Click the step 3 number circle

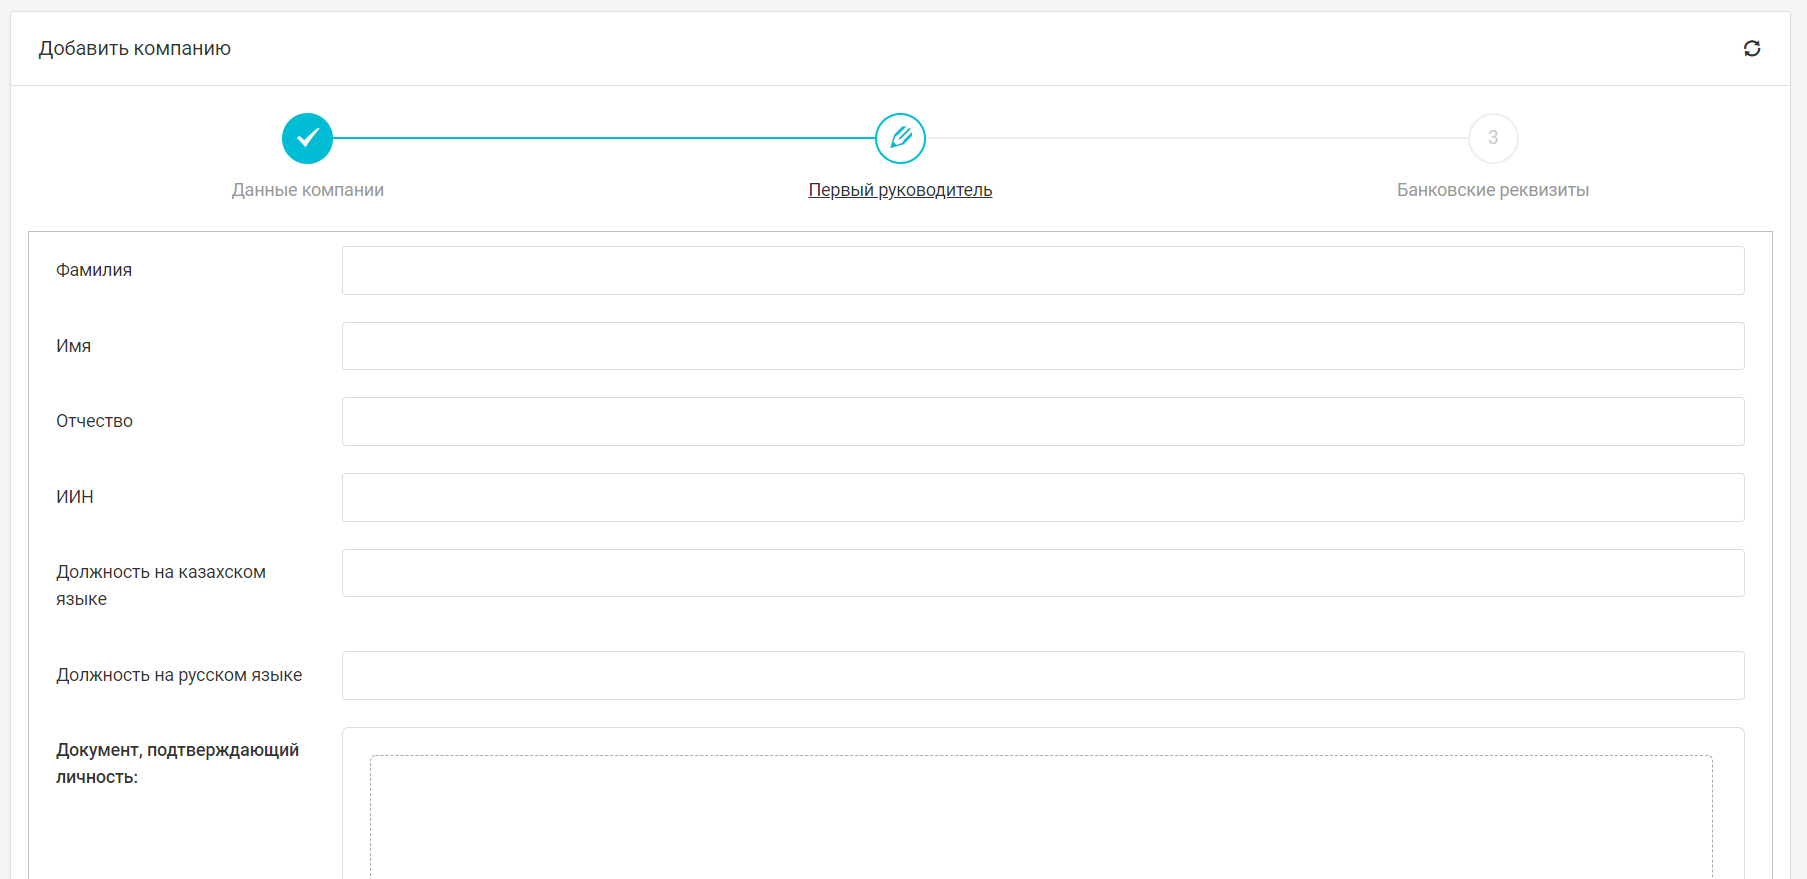point(1492,138)
